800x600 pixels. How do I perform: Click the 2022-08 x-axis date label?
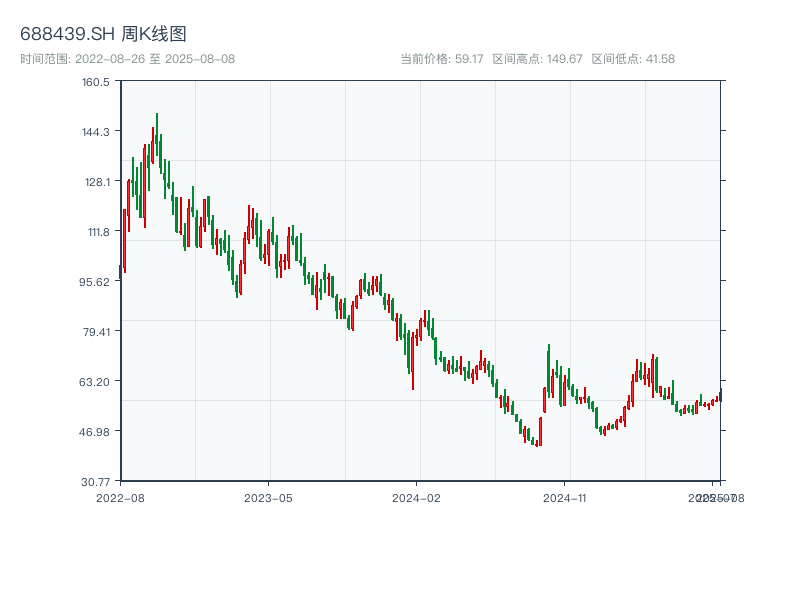click(x=120, y=497)
